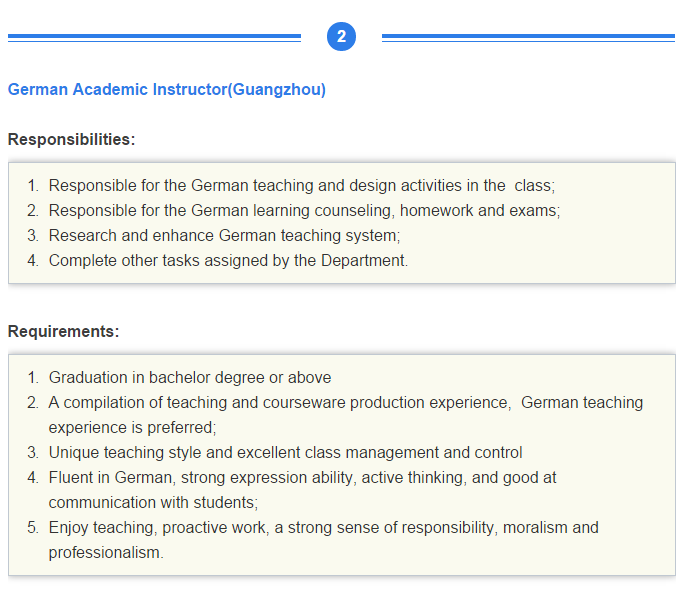Click 'Unique teaching style' requirement item
The image size is (693, 591).
click(x=286, y=453)
